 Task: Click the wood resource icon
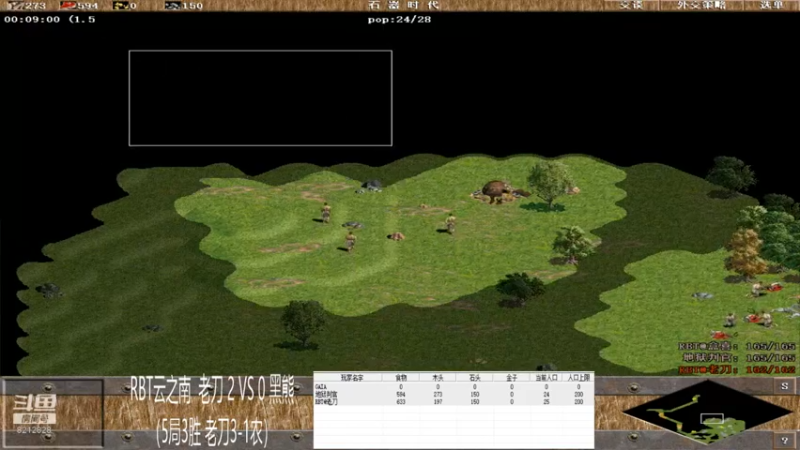pyautogui.click(x=16, y=6)
